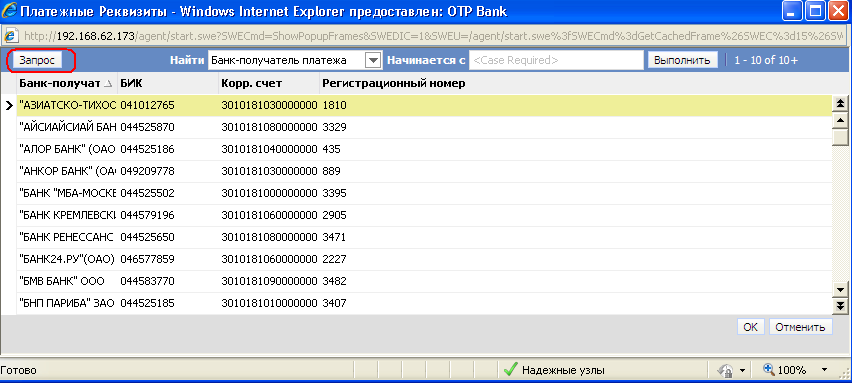Confirm selection with the OK button

point(750,327)
